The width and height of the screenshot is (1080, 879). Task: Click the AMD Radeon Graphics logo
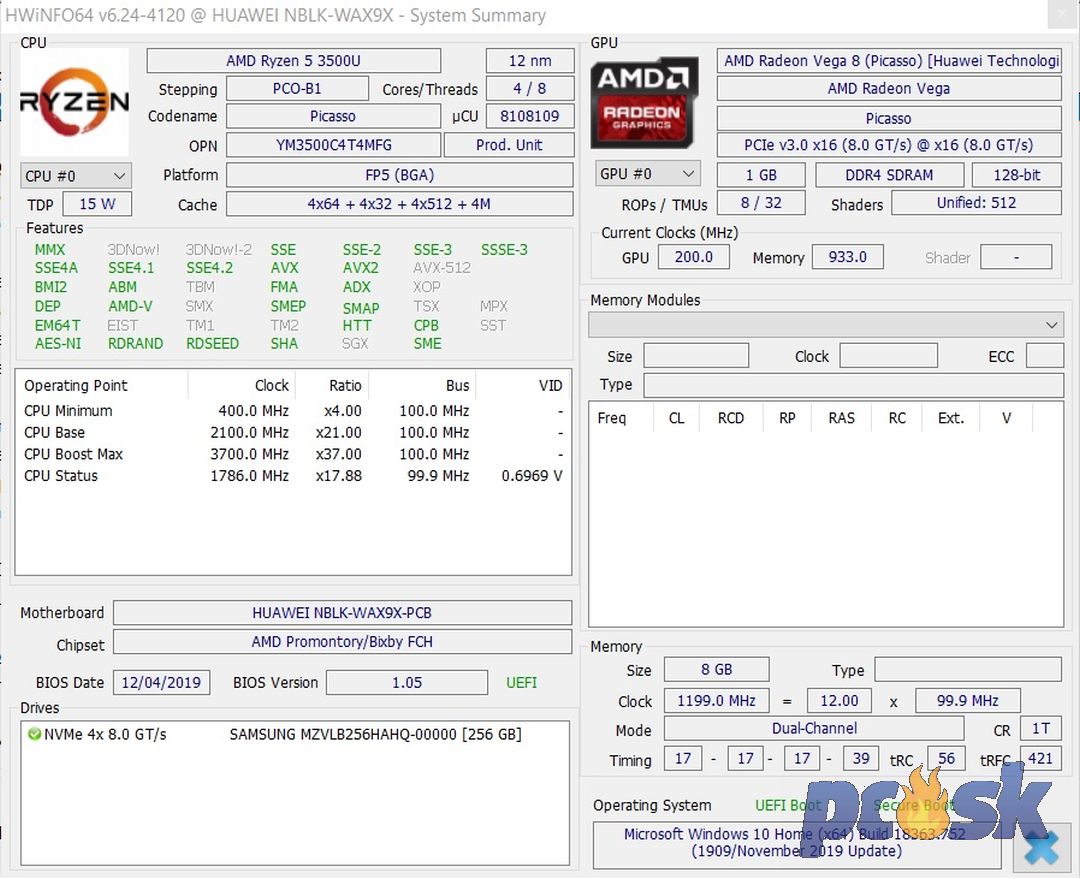tap(643, 102)
